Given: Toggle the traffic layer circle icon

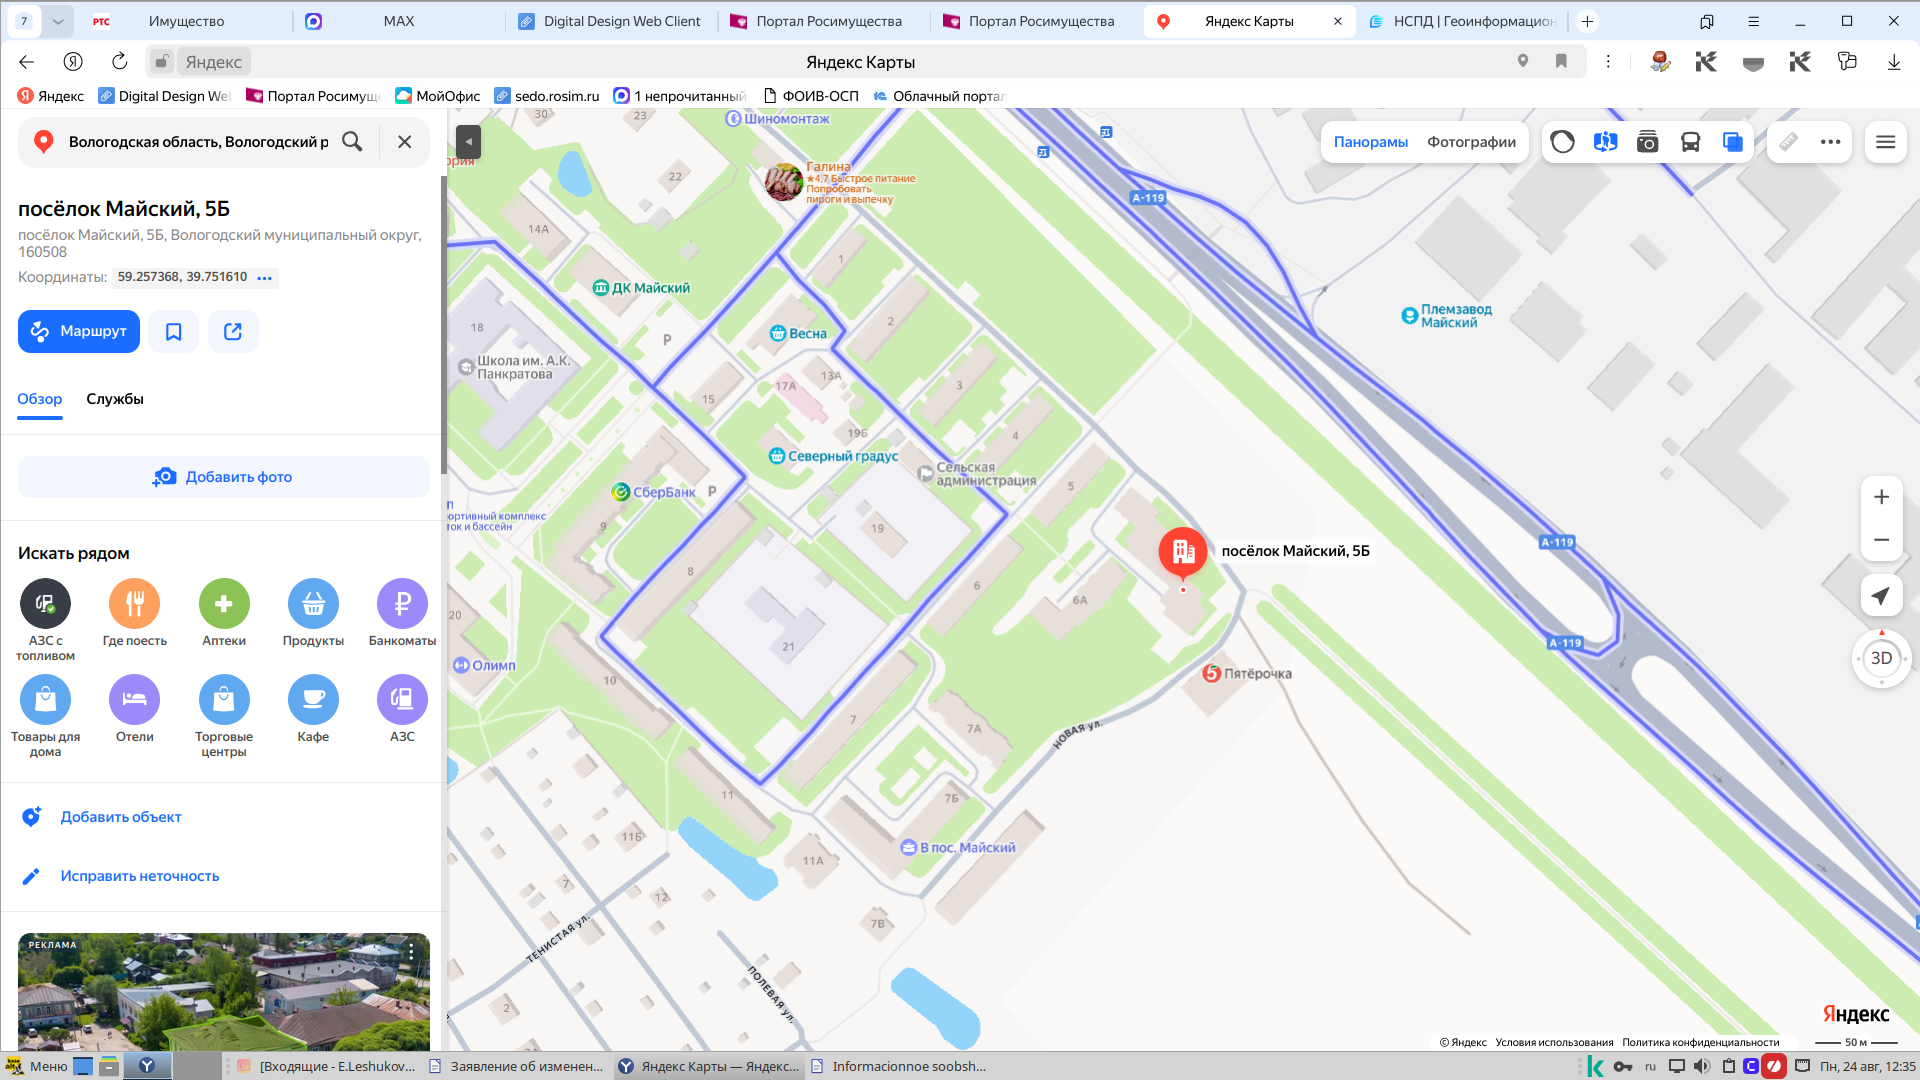Looking at the screenshot, I should coord(1562,142).
